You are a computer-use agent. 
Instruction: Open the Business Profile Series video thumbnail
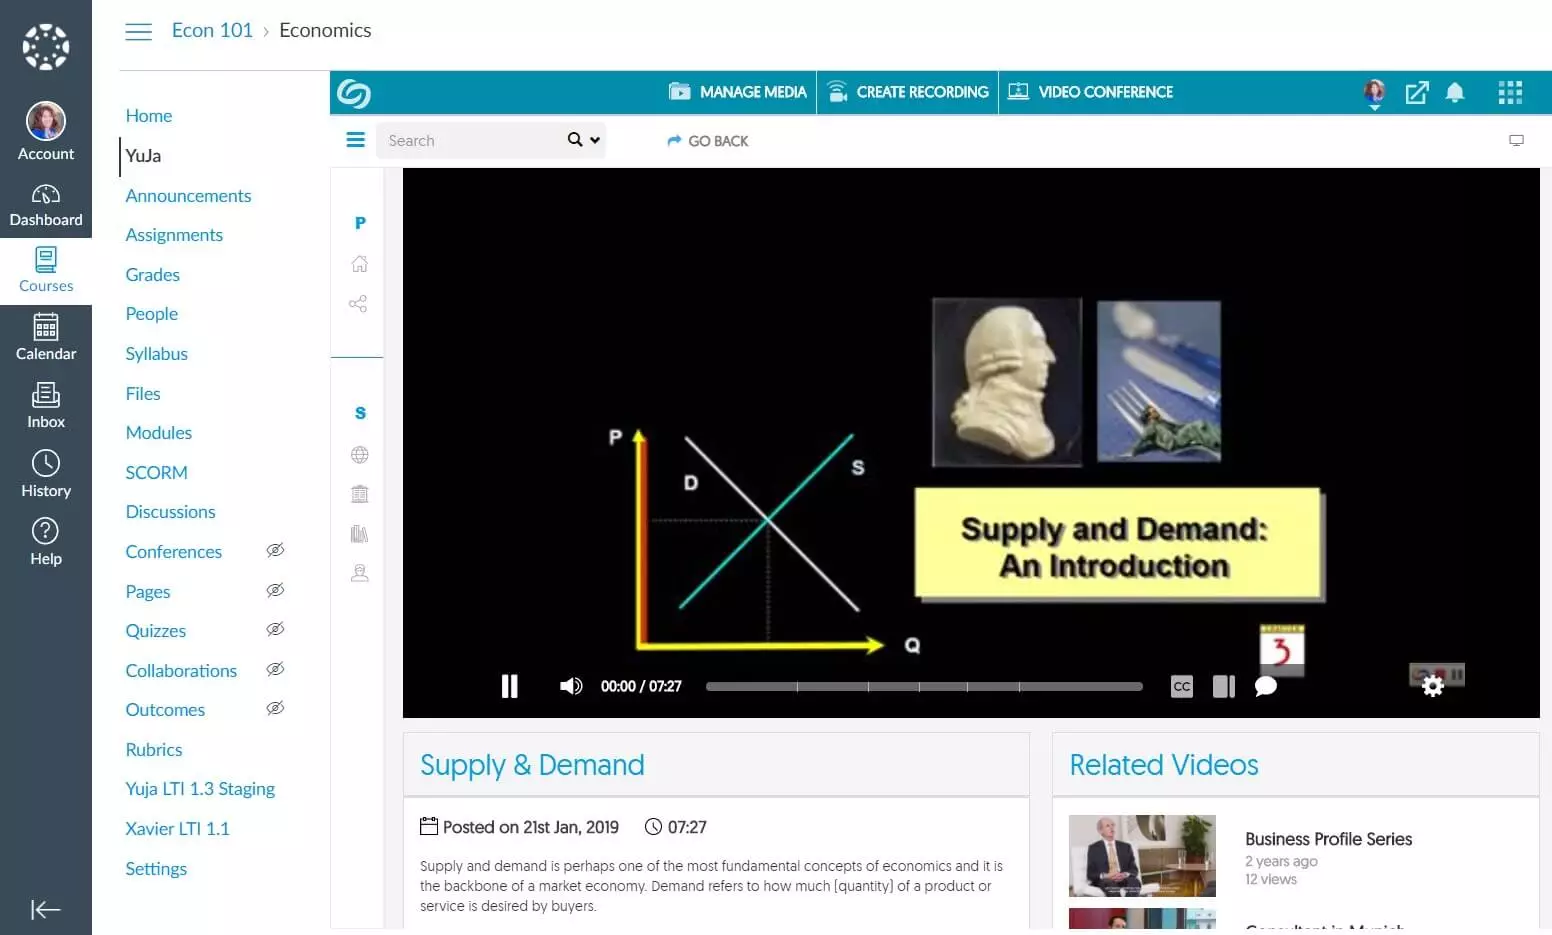tap(1142, 856)
